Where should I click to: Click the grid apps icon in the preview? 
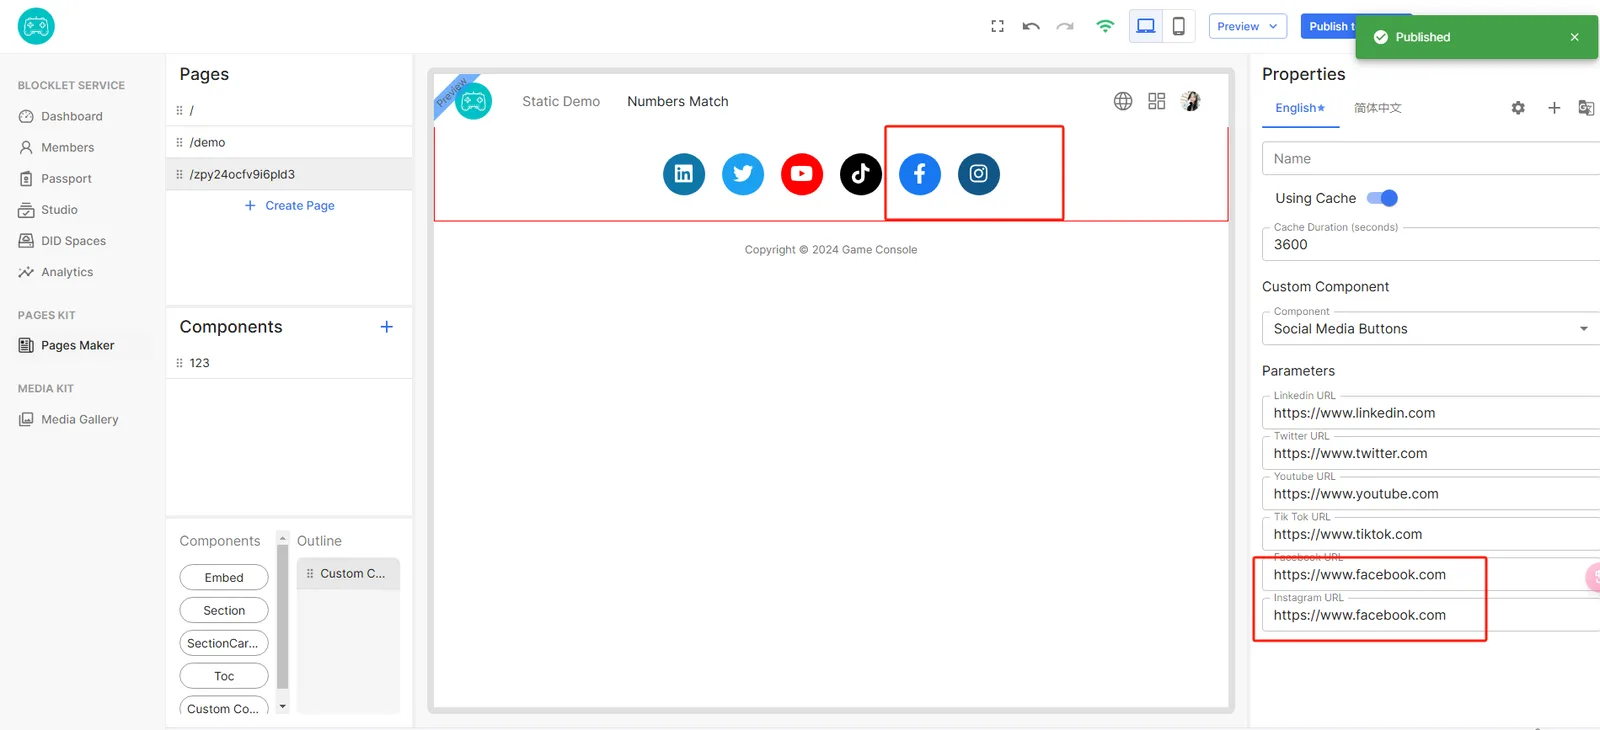(x=1157, y=101)
